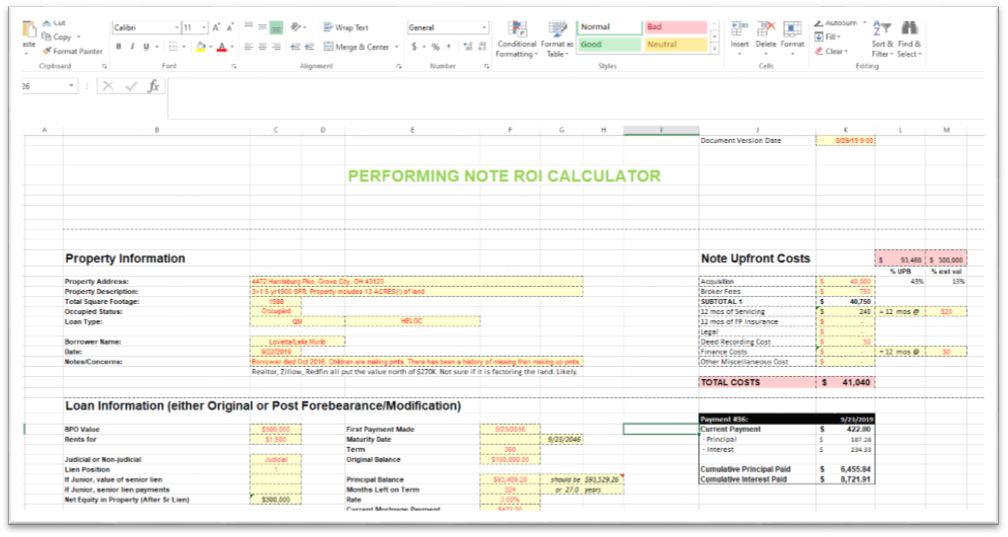Select column B header

156,130
